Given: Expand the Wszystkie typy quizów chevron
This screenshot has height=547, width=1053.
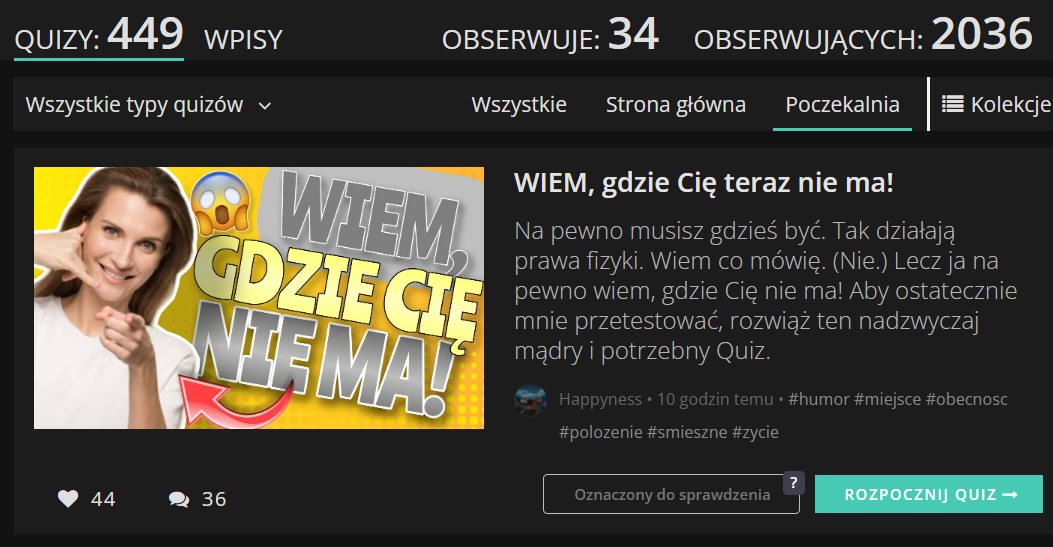Looking at the screenshot, I should [265, 105].
